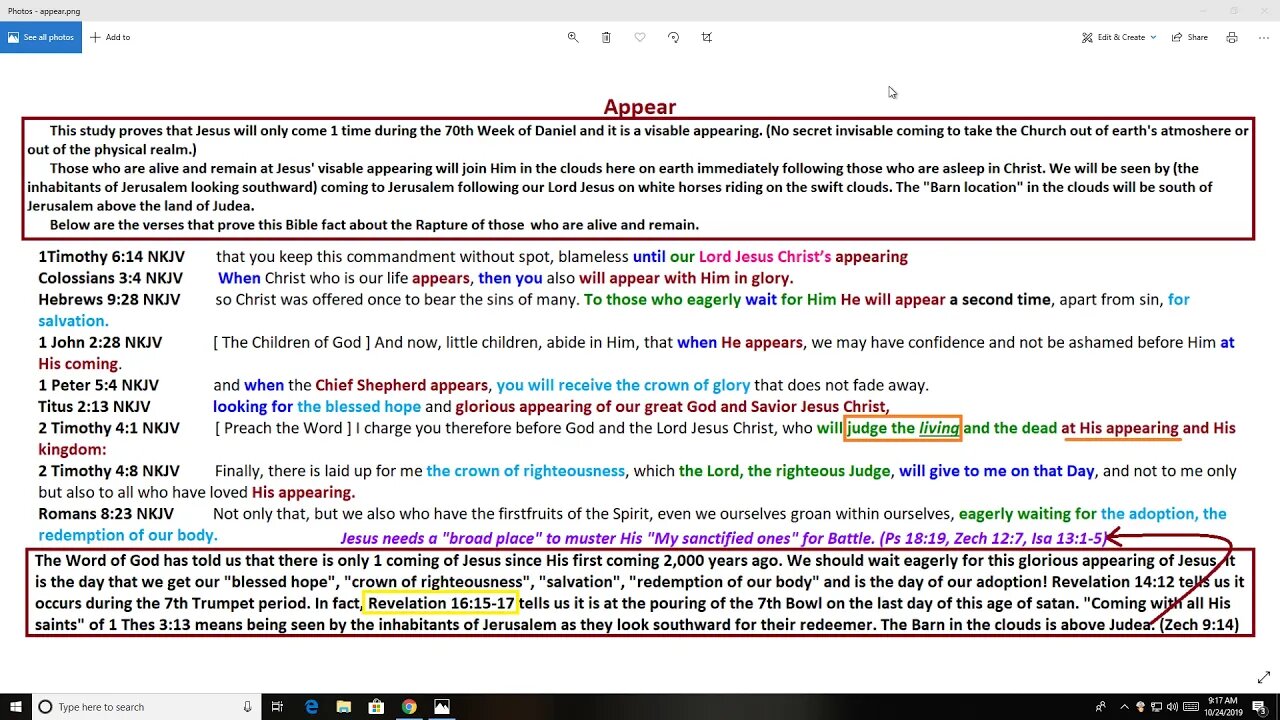Print the photo with printer icon
Screen dimensions: 1280x720
1232,37
